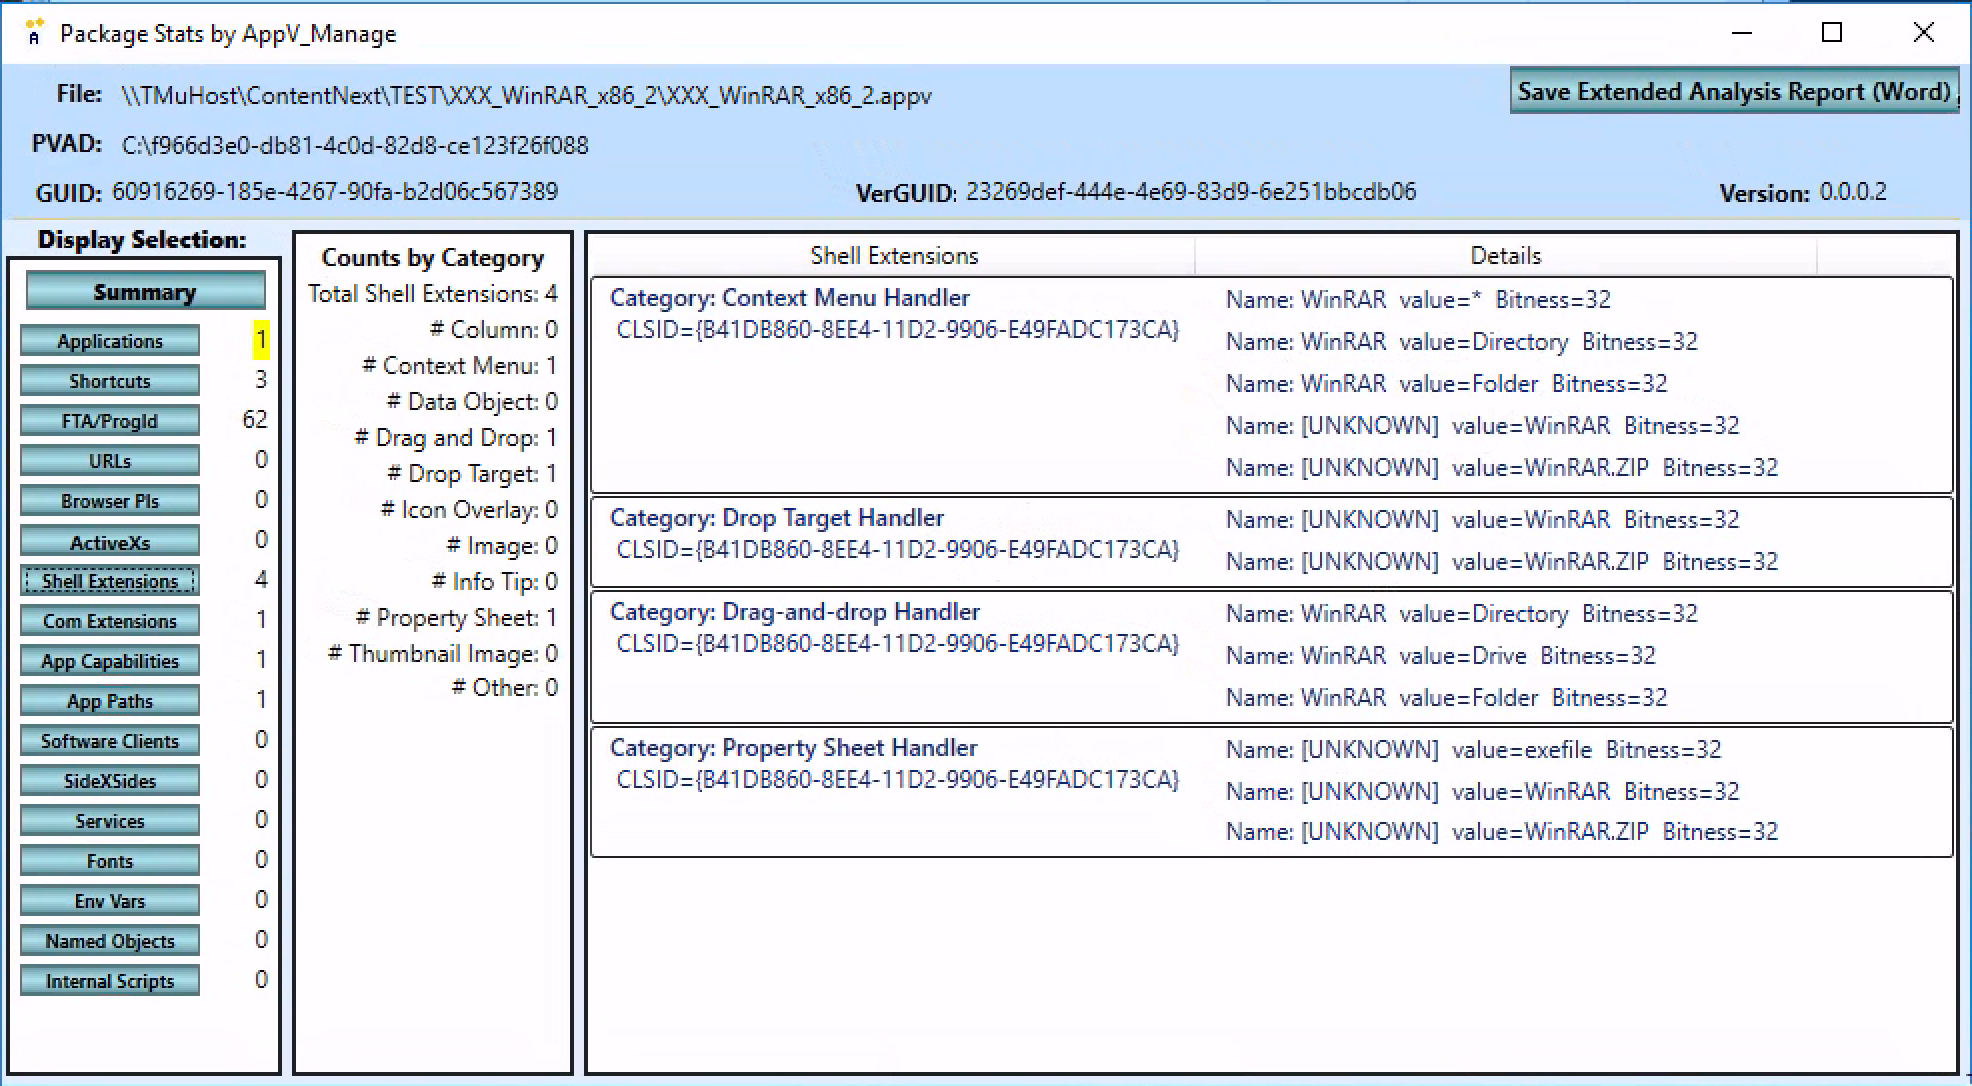Click the Context Menu Handler CLSID text
1972x1086 pixels.
point(898,330)
